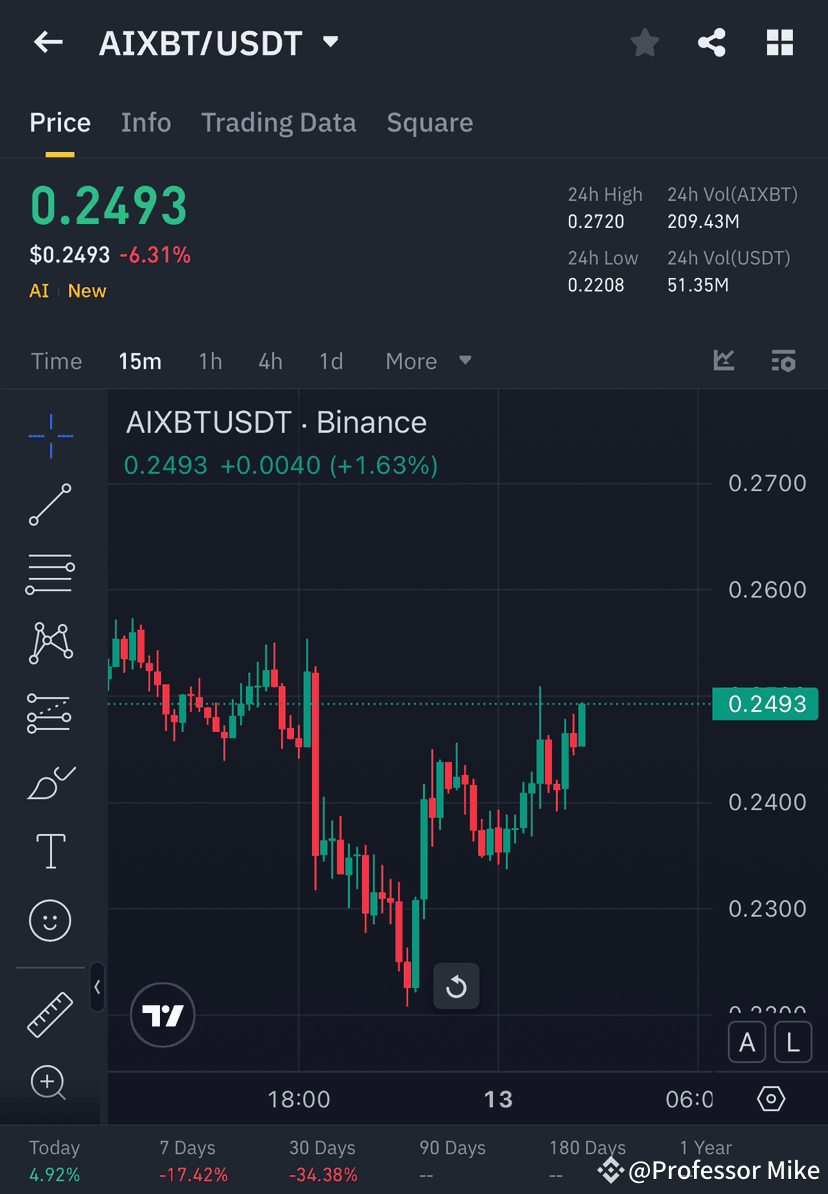The image size is (828, 1194).
Task: Open the AIXBT/USDT pair selector dropdown
Action: (329, 42)
